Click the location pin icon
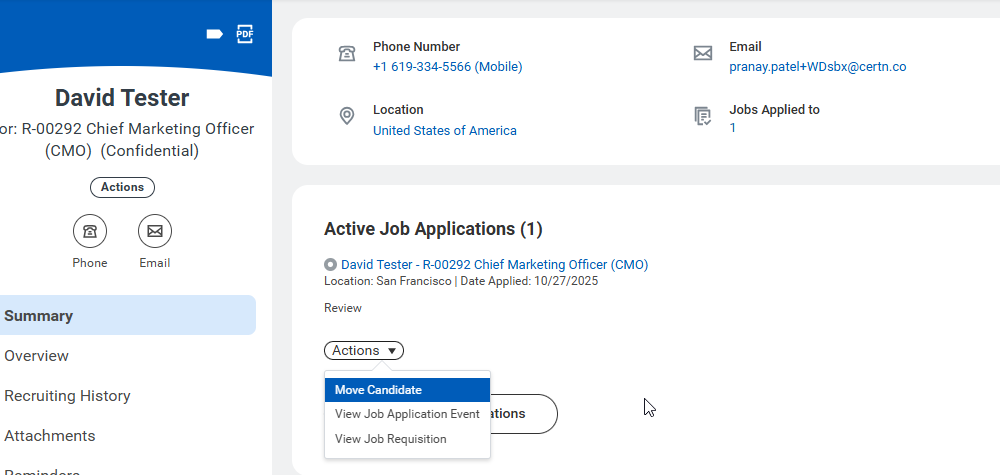The width and height of the screenshot is (1000, 475). [347, 116]
